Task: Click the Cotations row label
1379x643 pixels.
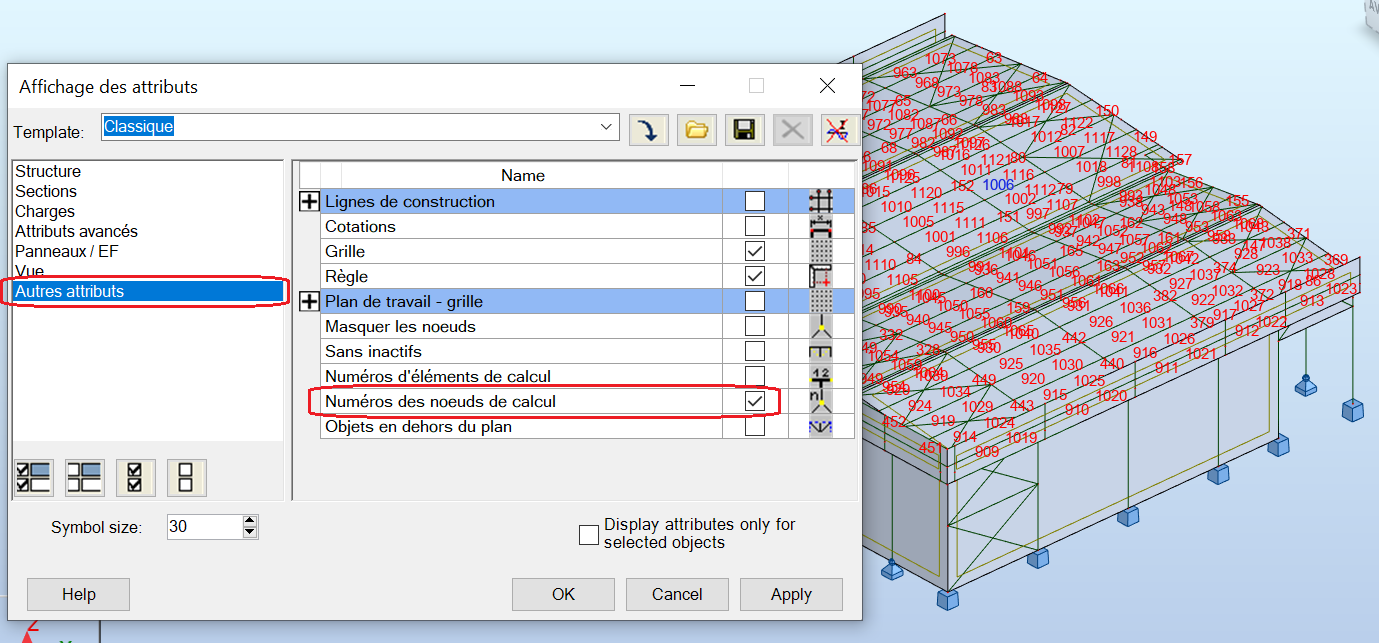Action: [360, 226]
